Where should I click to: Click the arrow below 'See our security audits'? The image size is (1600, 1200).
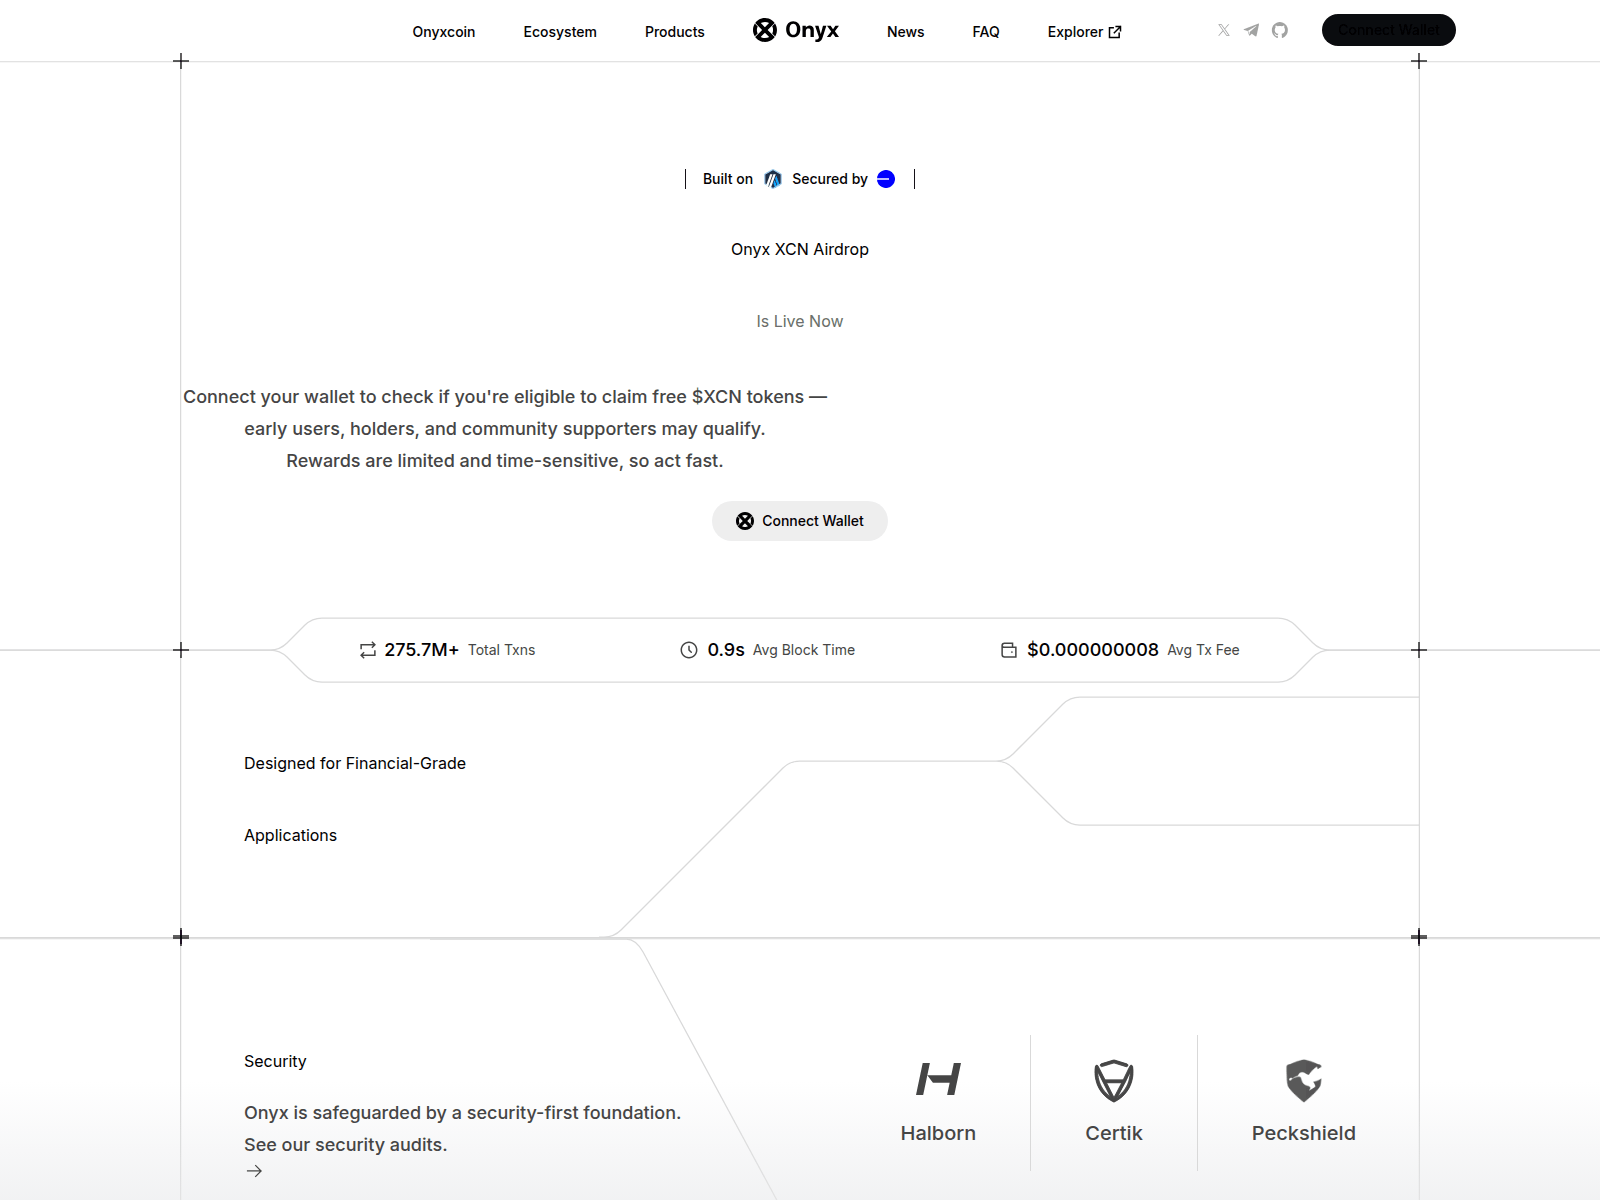coord(255,1170)
